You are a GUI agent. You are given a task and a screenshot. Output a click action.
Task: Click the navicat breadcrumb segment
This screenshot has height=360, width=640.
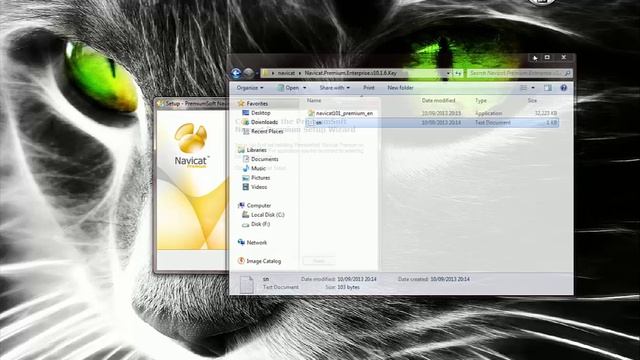coord(286,73)
